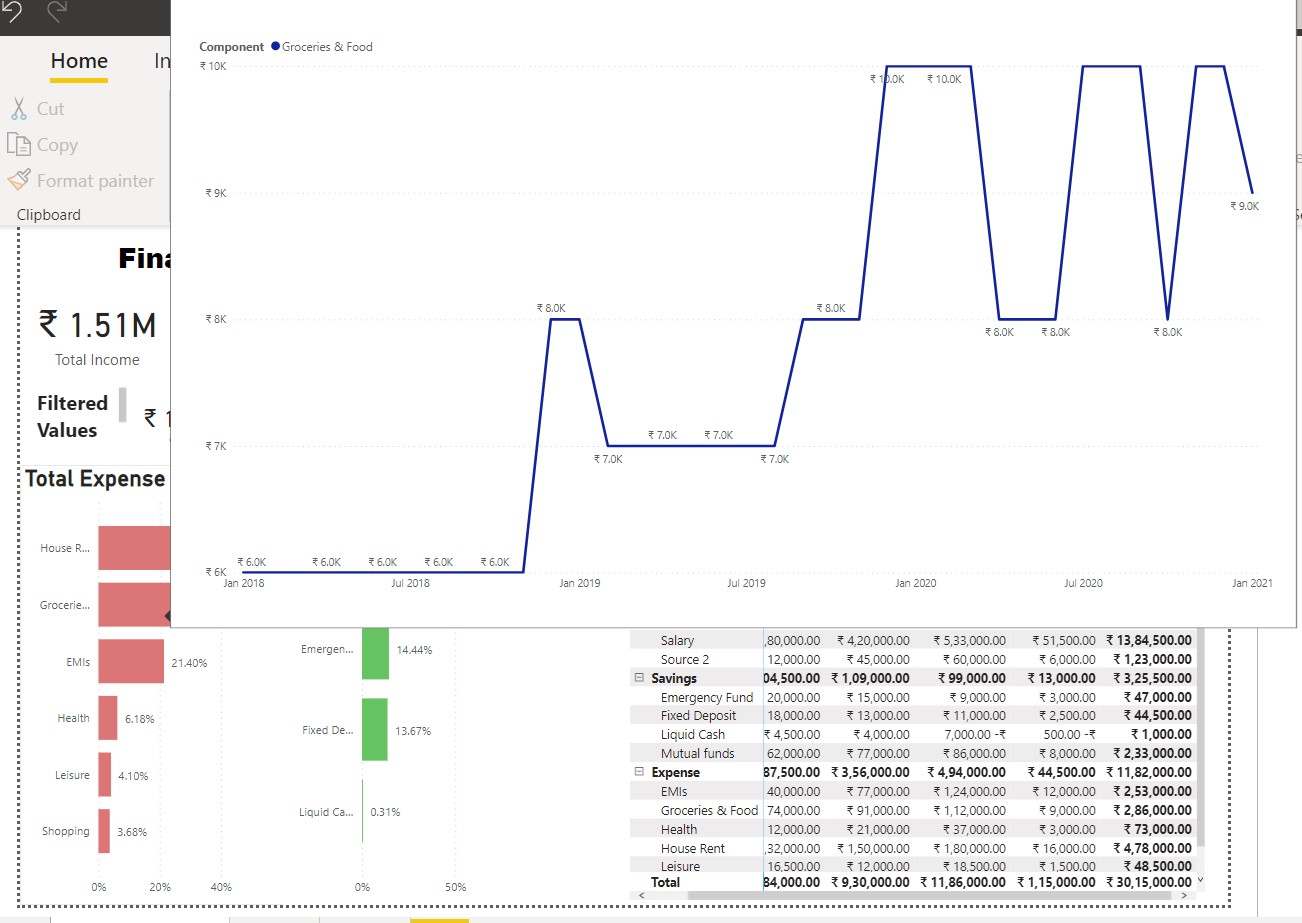Click the House Rent matrix row label
The width and height of the screenshot is (1302, 923).
(692, 848)
